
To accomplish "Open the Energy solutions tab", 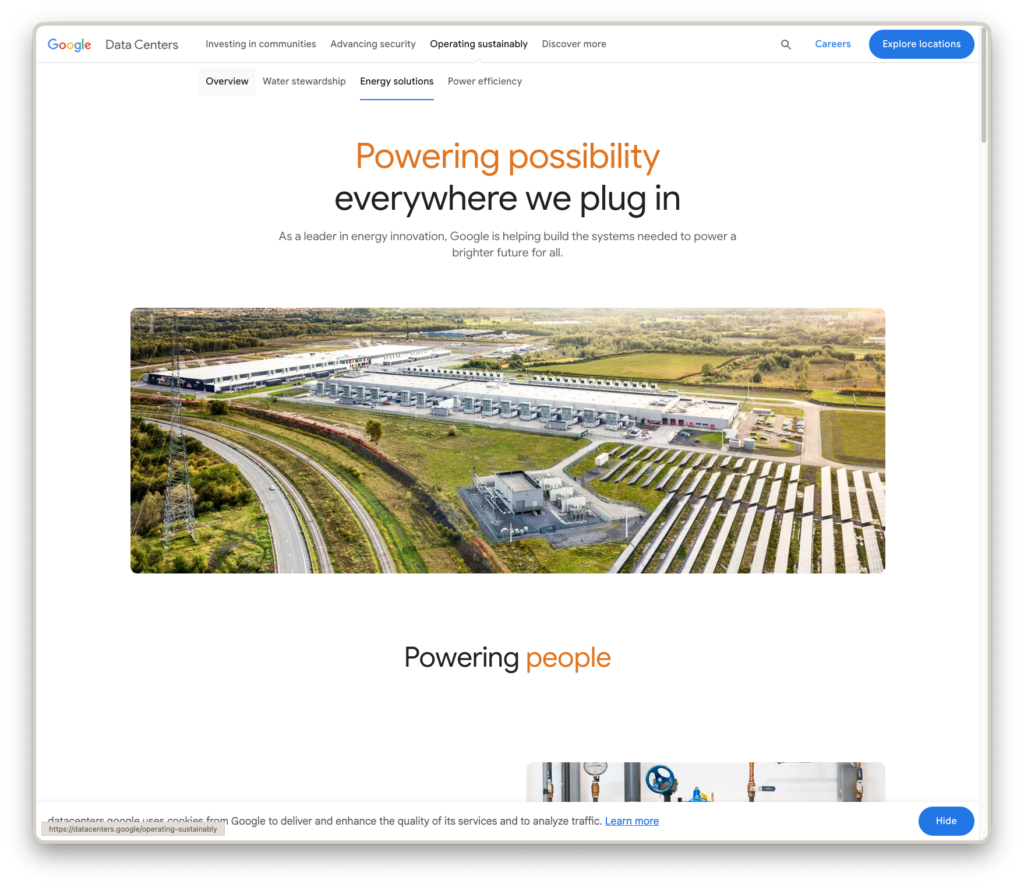I will coord(396,81).
